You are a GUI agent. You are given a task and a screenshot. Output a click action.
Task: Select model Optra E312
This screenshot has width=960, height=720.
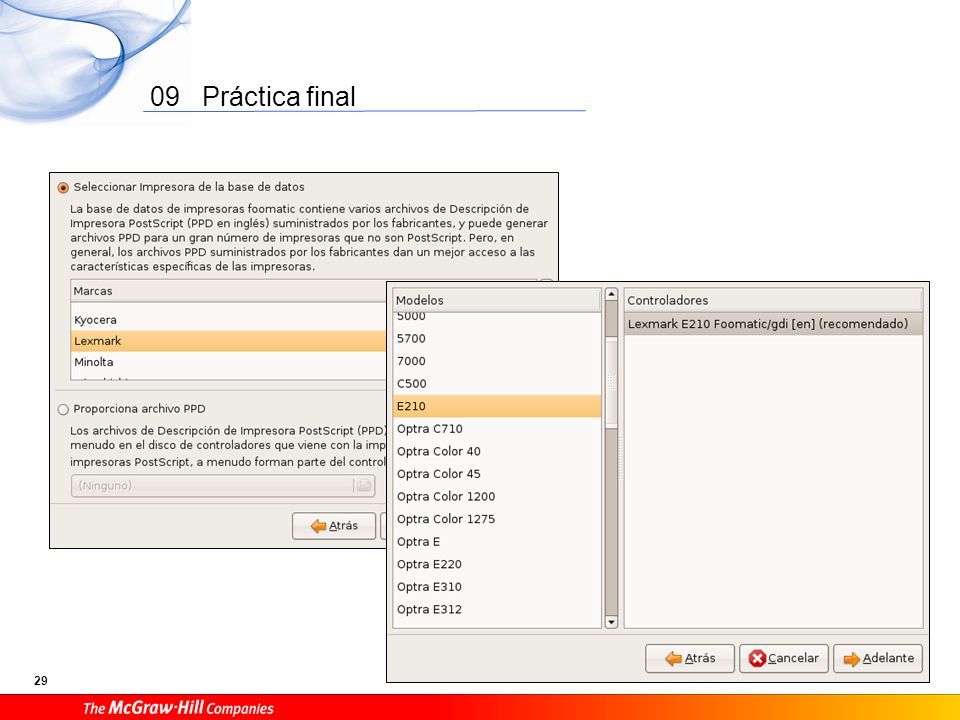click(497, 609)
